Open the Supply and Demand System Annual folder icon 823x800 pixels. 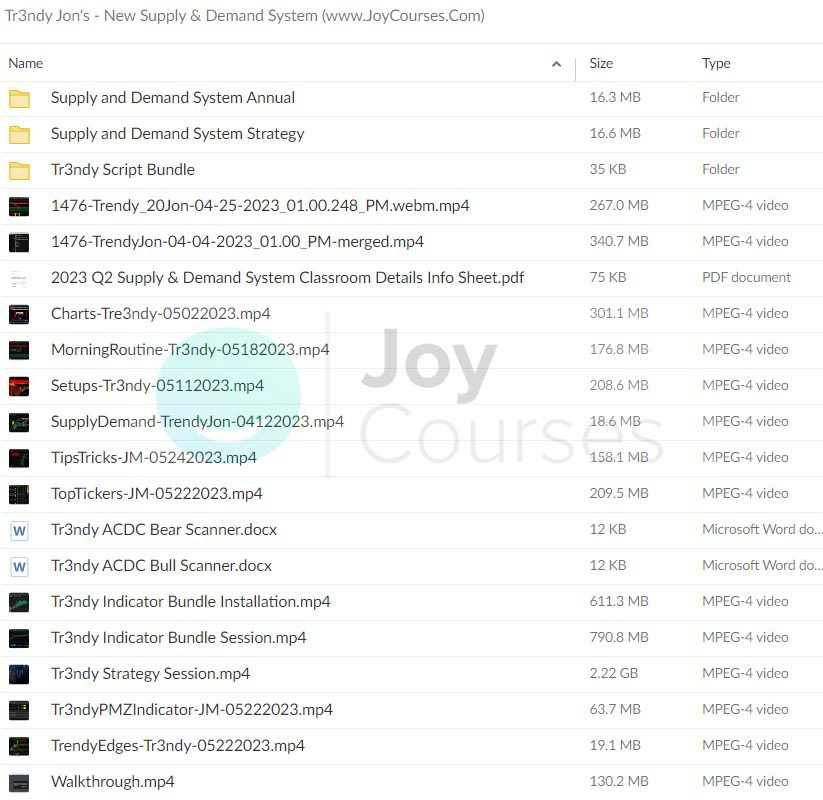19,98
